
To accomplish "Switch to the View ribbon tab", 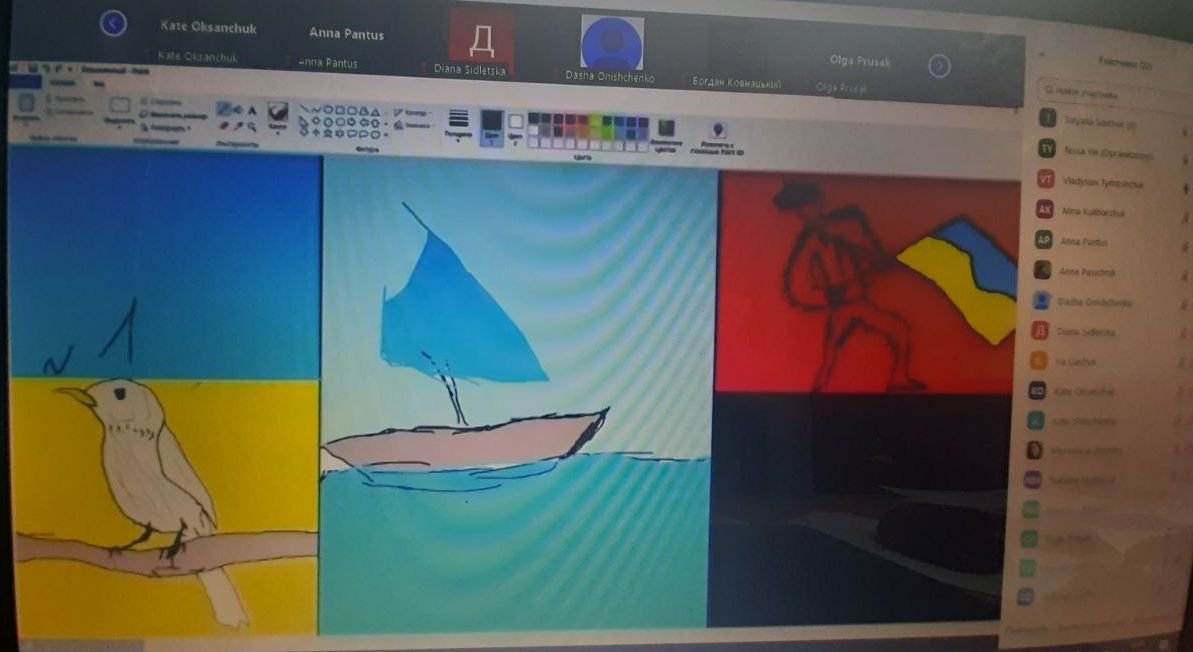I will click(99, 84).
